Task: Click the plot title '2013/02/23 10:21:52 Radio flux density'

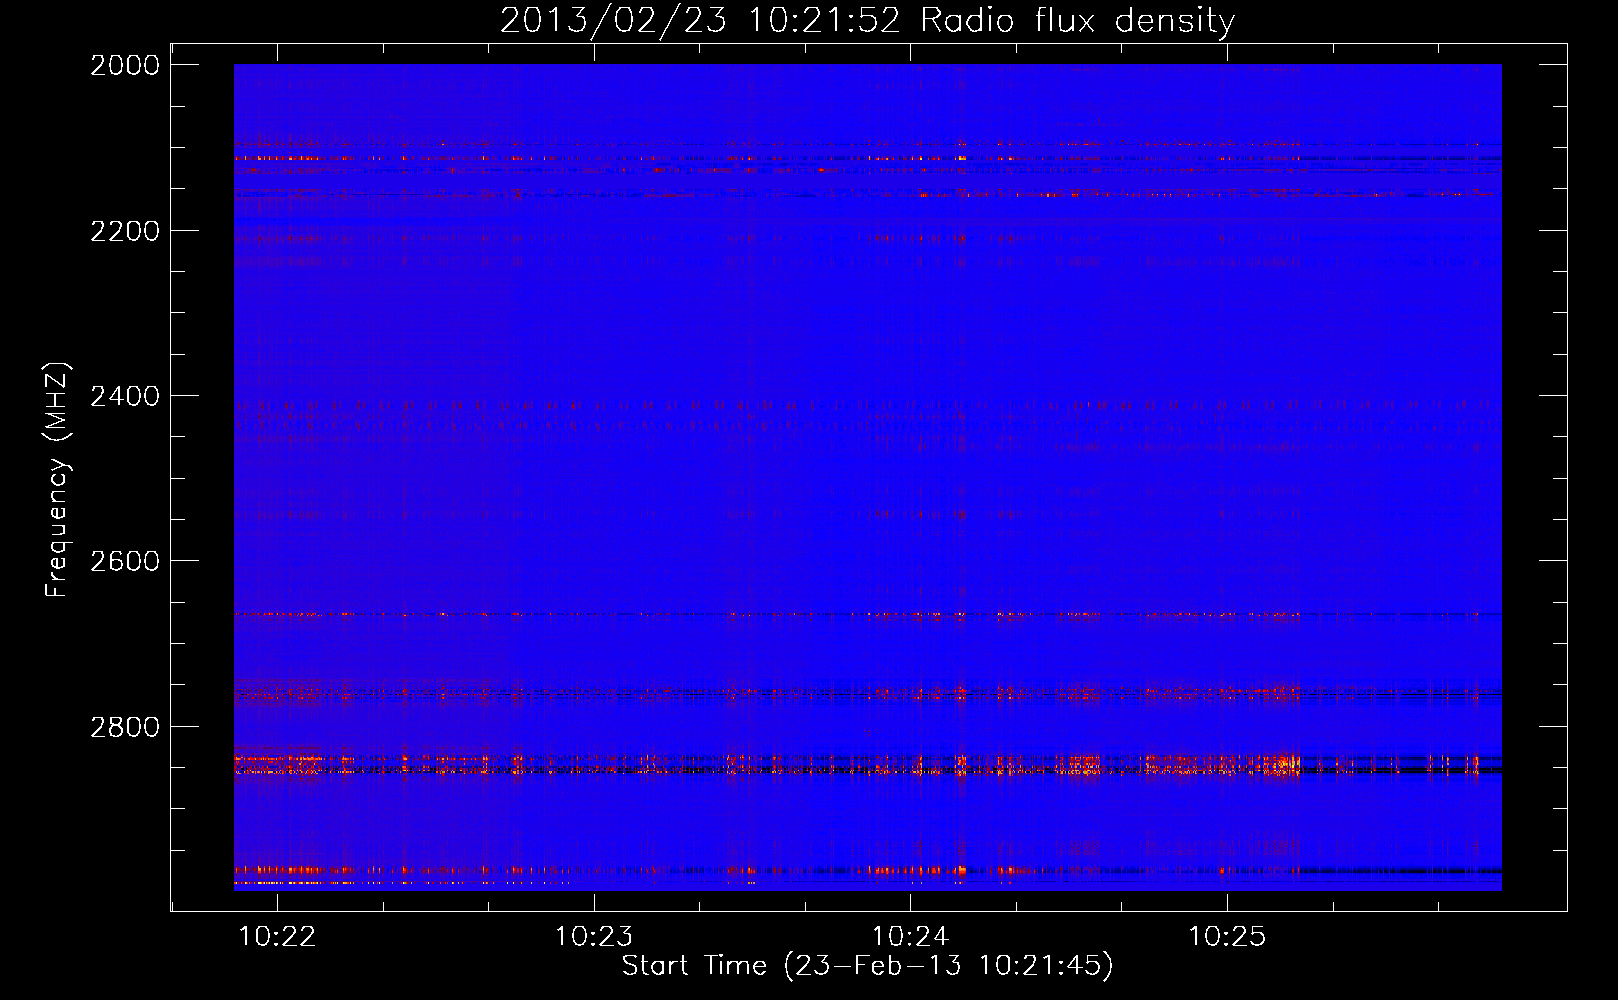Action: 867,21
